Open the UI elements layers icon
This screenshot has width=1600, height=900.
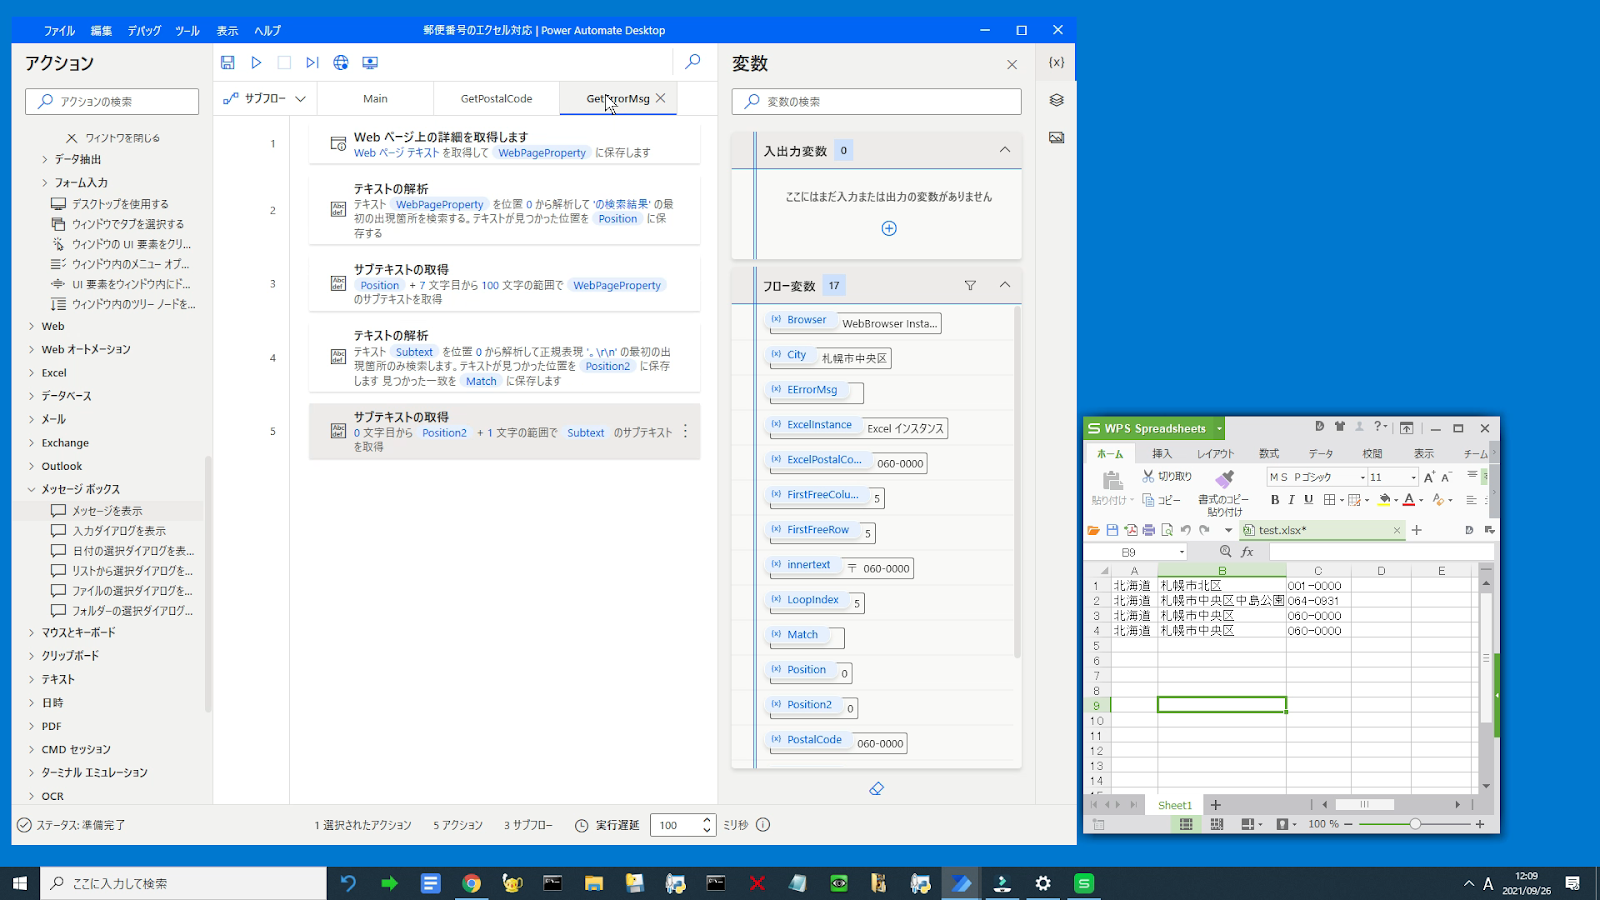coord(1056,100)
